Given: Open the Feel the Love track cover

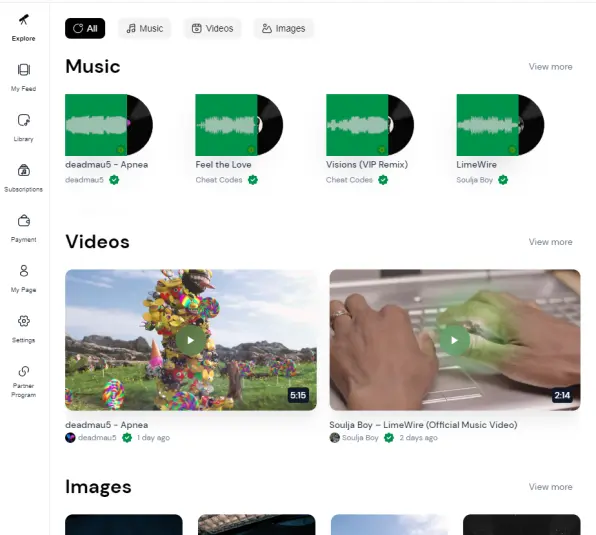Looking at the screenshot, I should (x=239, y=125).
